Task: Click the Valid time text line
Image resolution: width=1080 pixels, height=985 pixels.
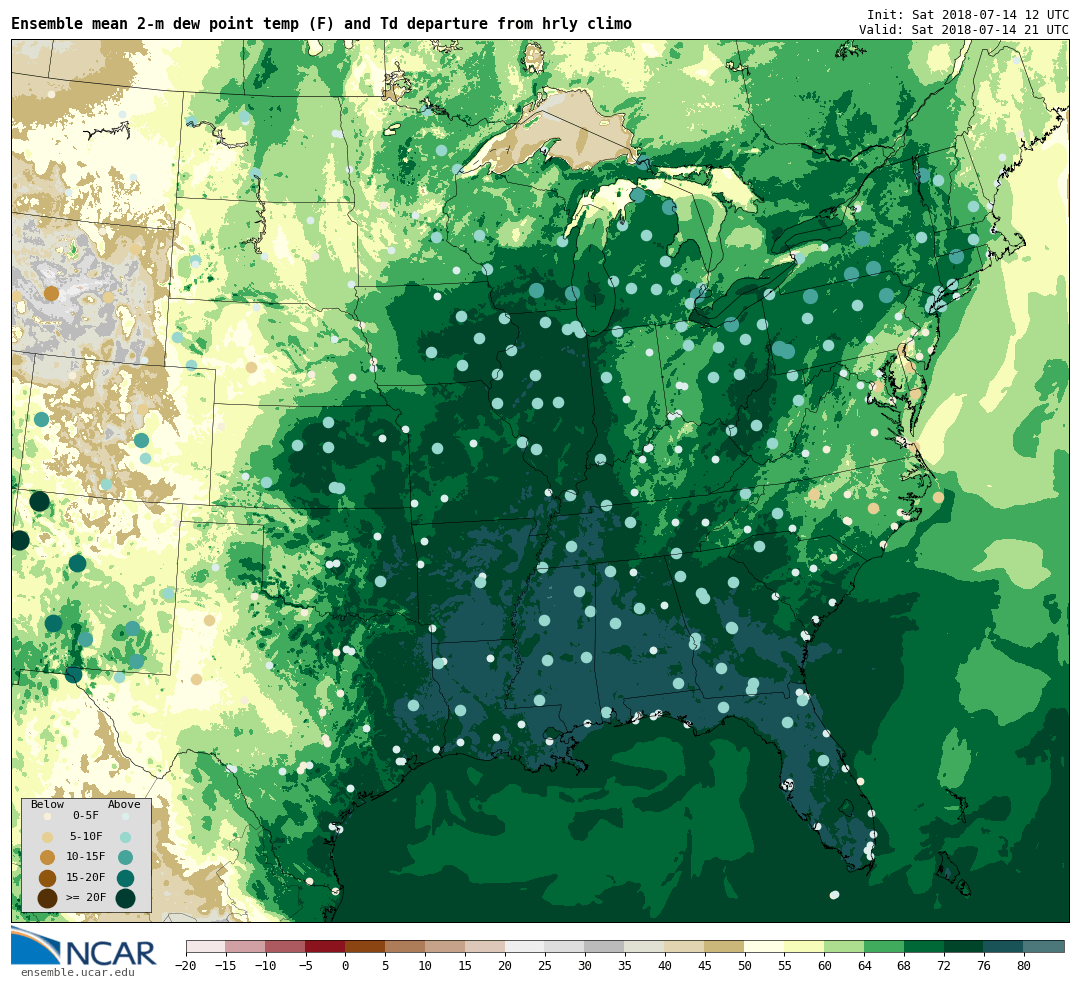Action: coord(963,30)
